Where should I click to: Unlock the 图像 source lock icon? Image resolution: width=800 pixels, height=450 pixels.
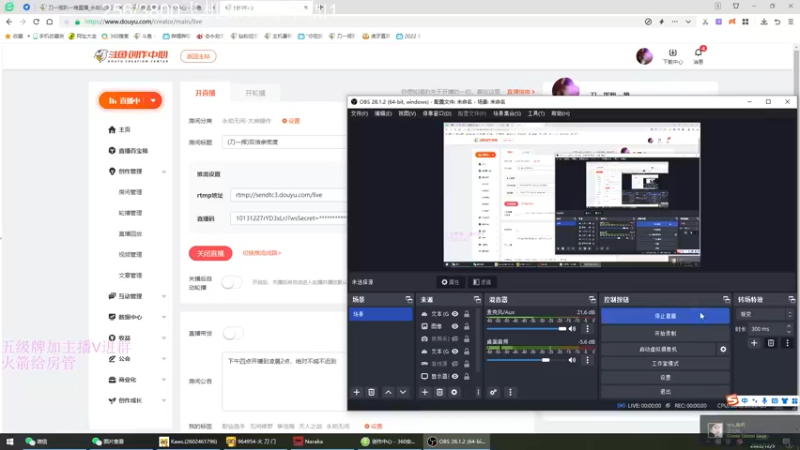click(466, 327)
